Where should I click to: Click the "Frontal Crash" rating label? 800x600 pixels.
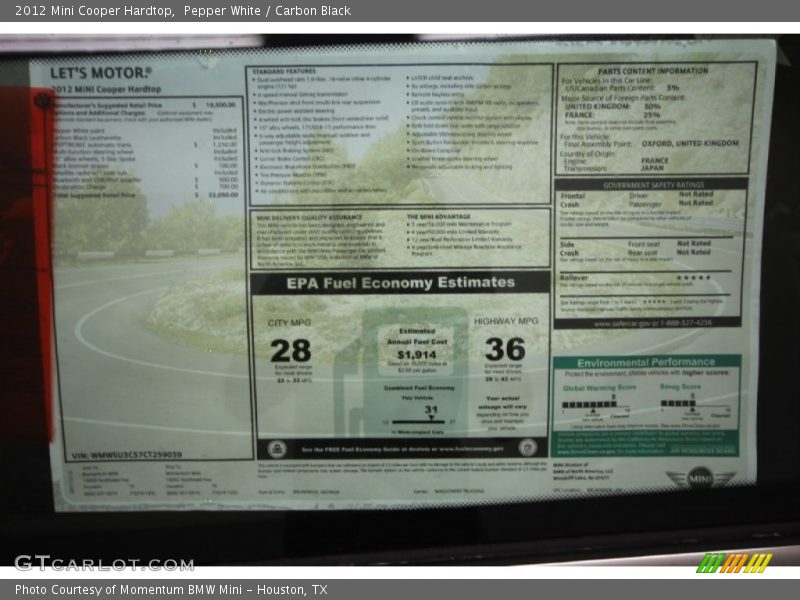coord(572,200)
